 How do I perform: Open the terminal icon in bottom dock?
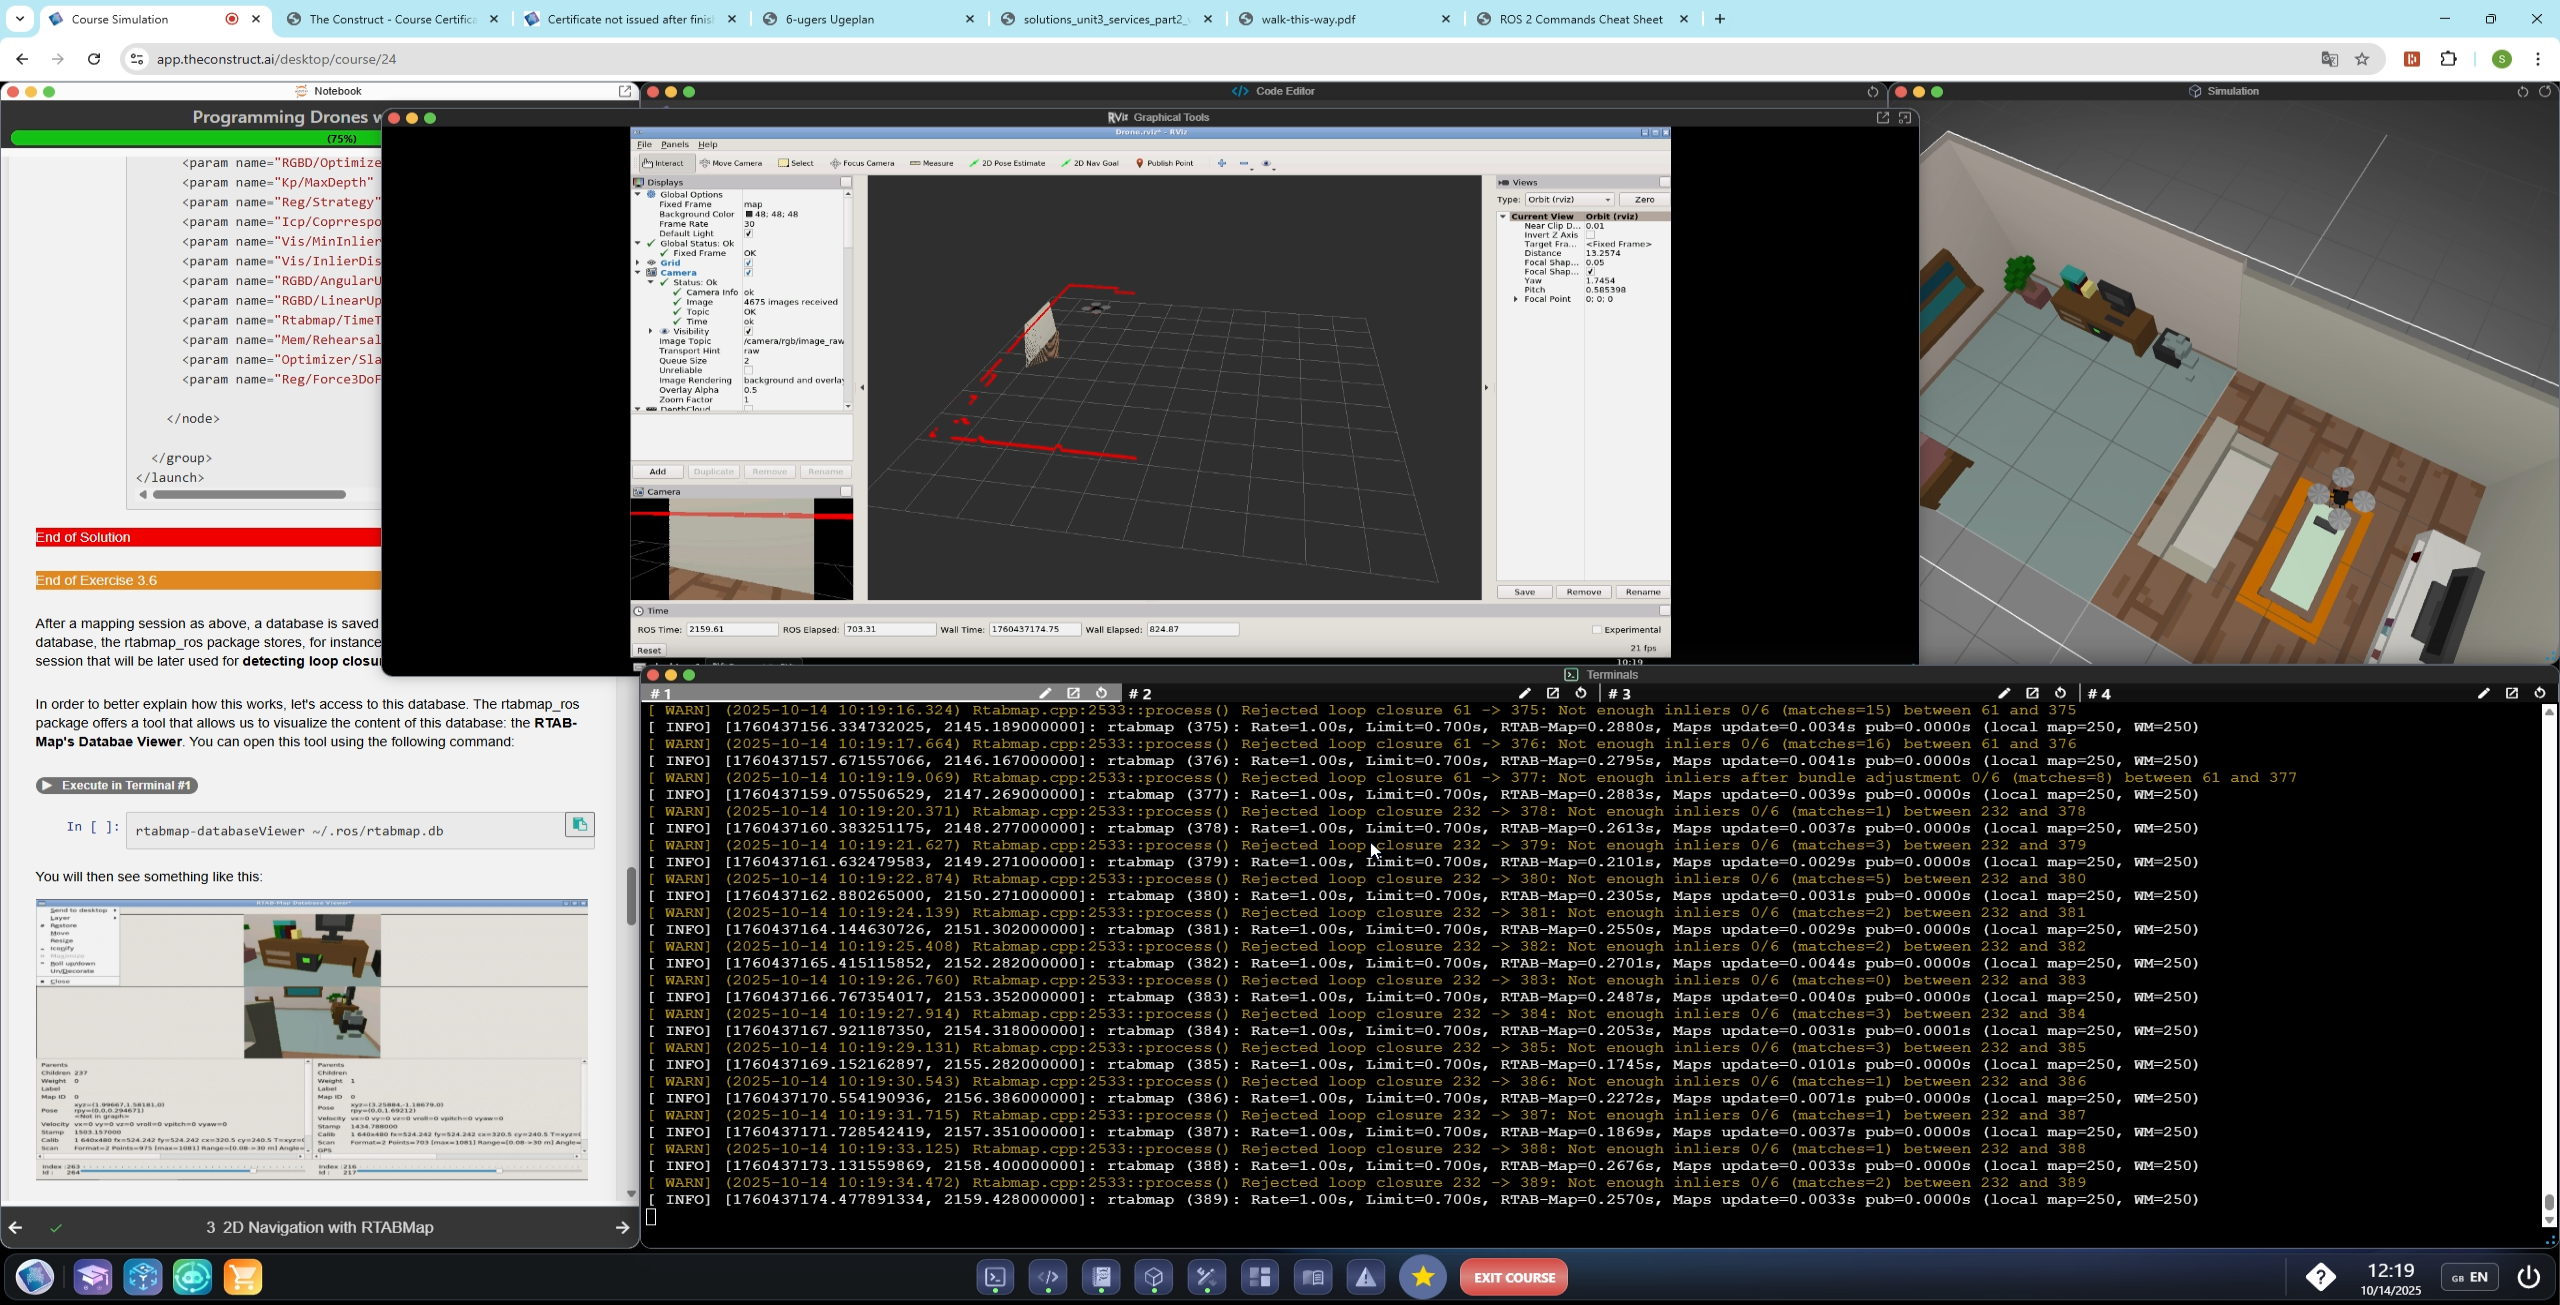pos(995,1277)
